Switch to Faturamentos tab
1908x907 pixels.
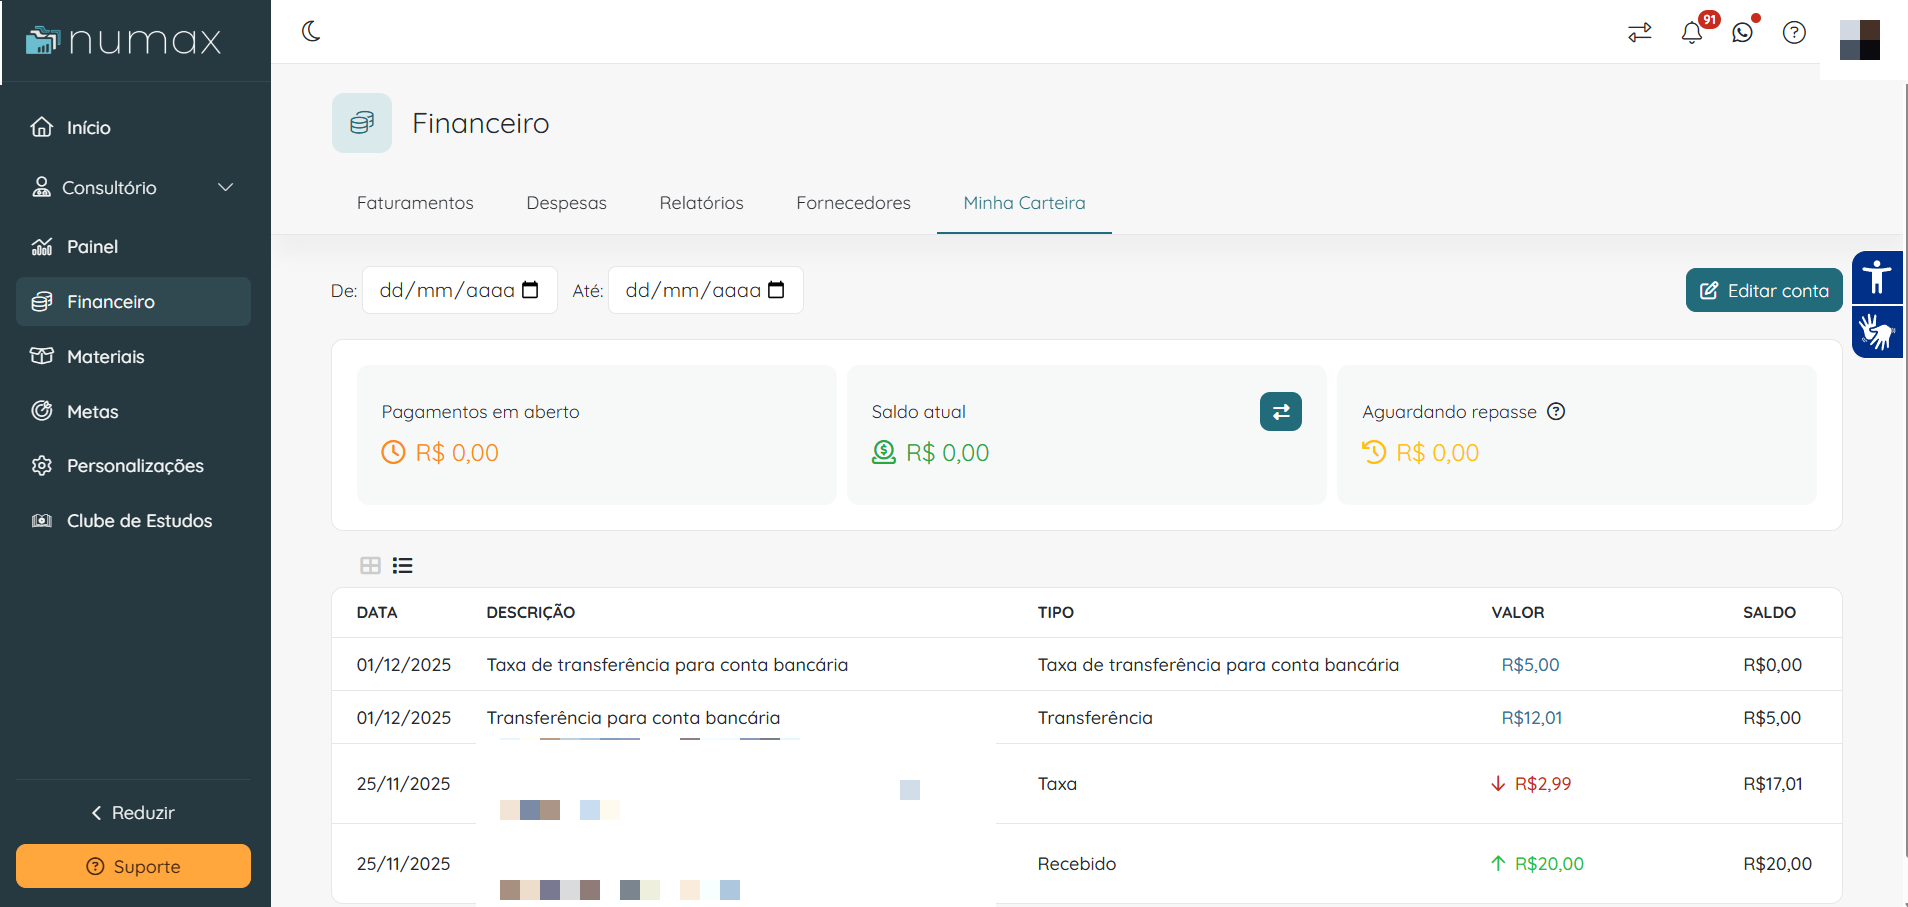coord(415,203)
